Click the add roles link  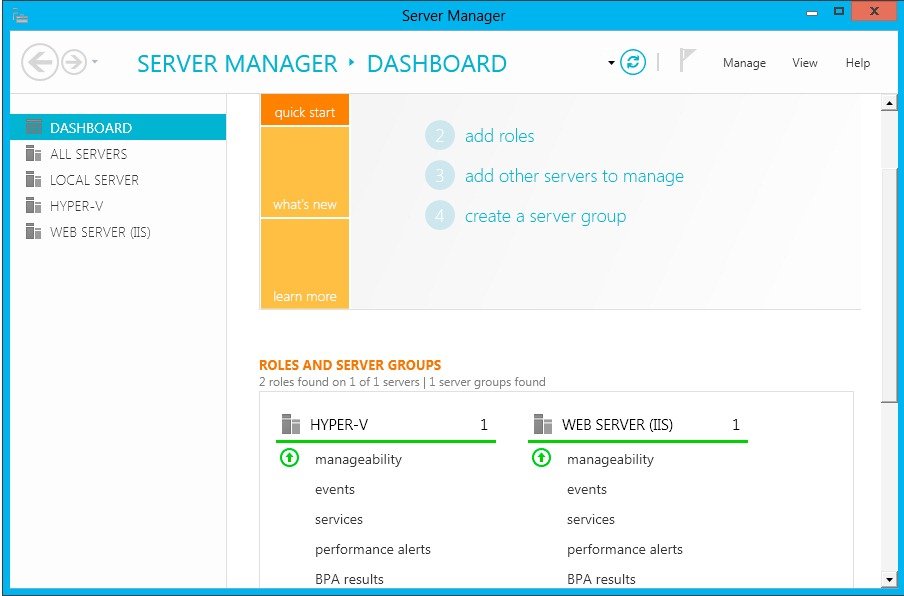point(499,136)
